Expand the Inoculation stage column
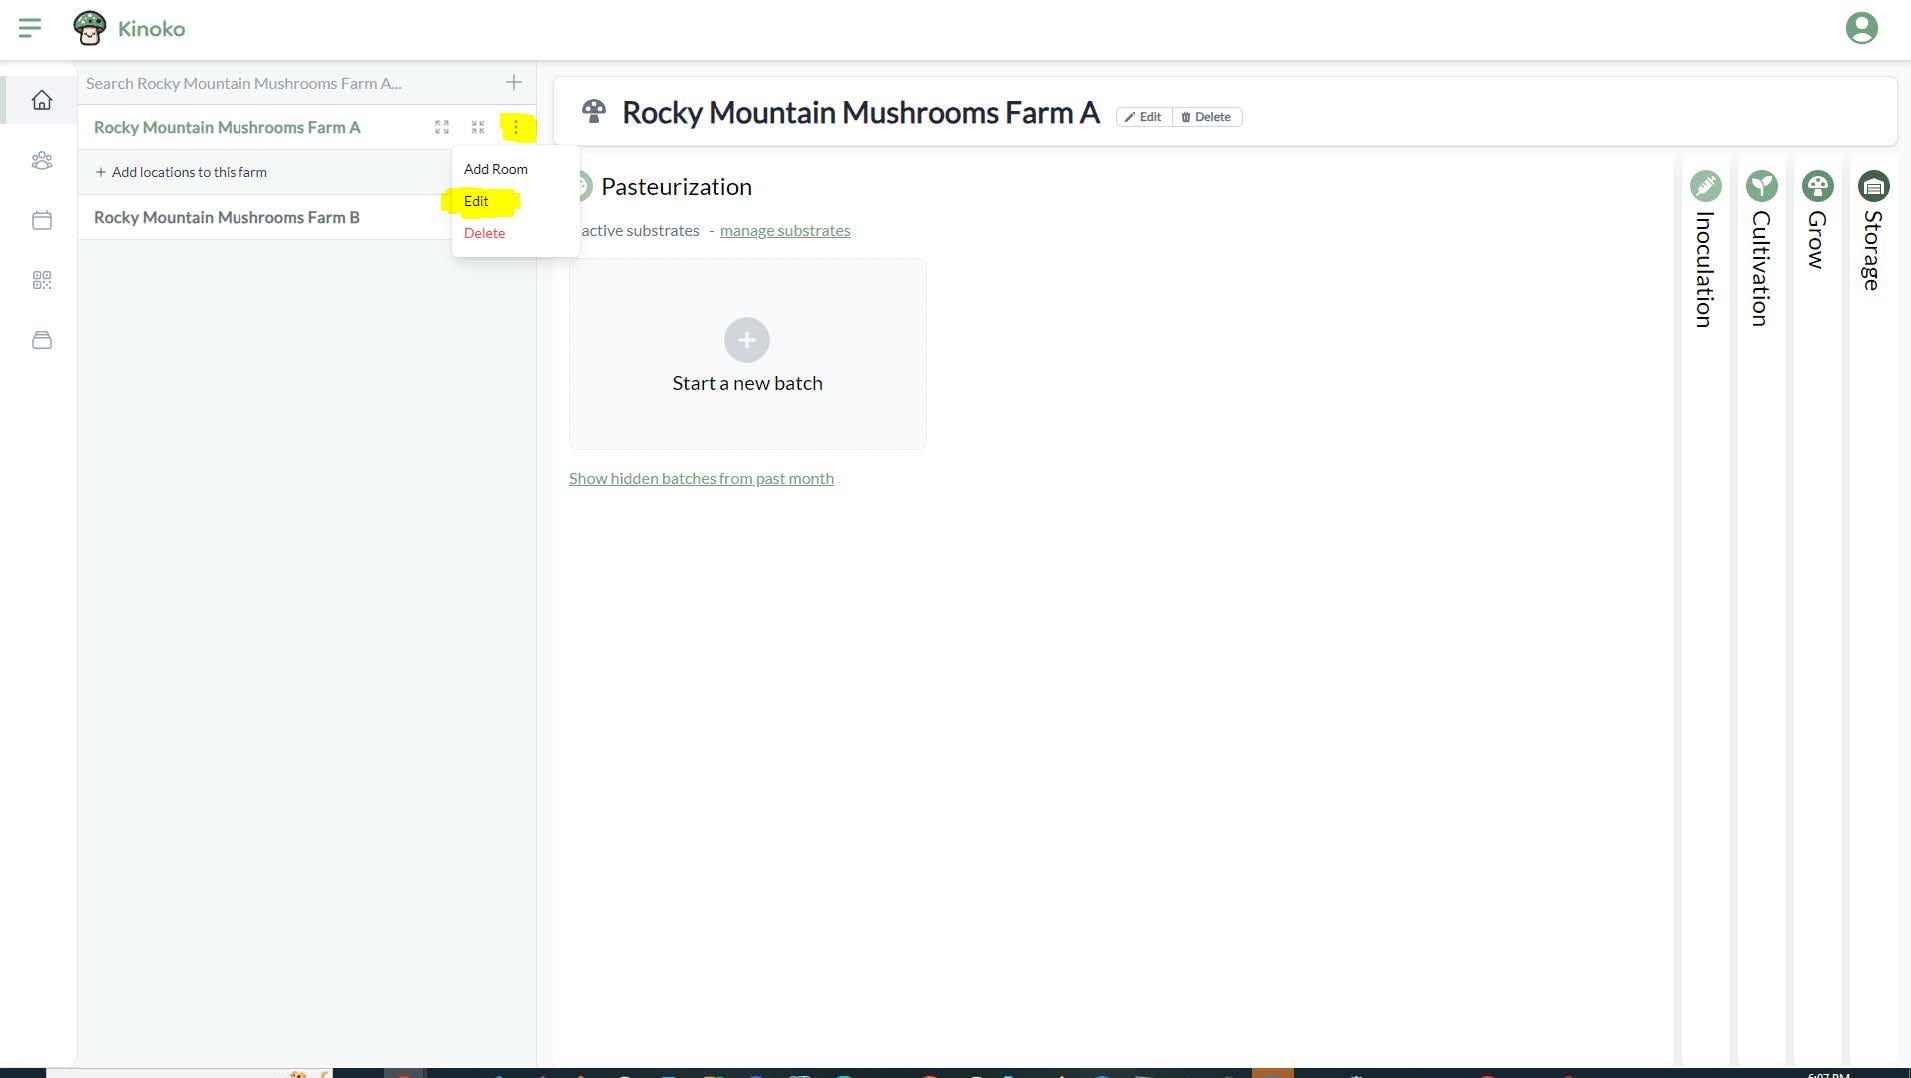The height and width of the screenshot is (1078, 1911). click(x=1705, y=250)
